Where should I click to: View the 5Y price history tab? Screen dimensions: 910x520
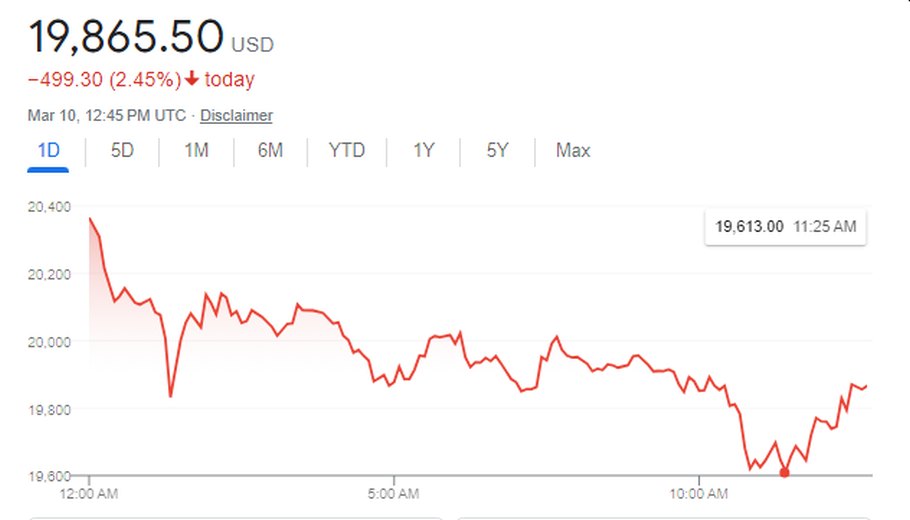coord(498,151)
